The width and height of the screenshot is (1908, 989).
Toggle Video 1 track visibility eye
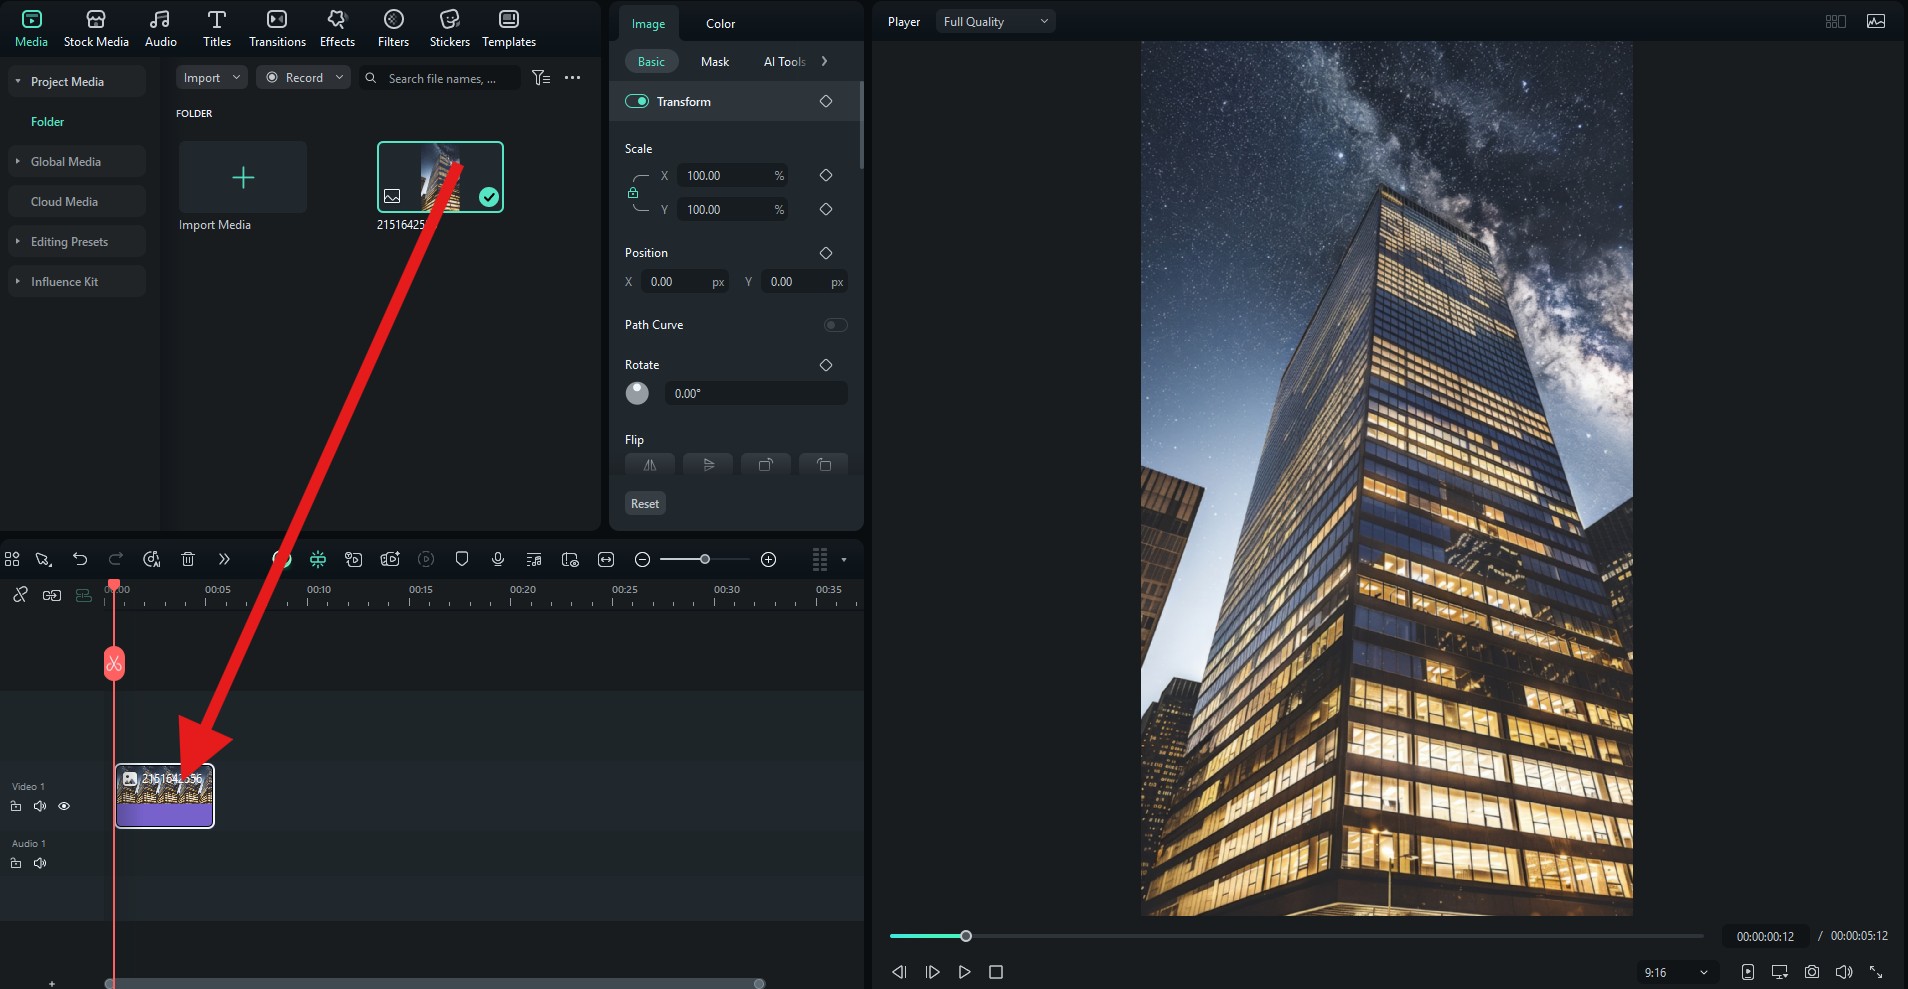pyautogui.click(x=64, y=806)
